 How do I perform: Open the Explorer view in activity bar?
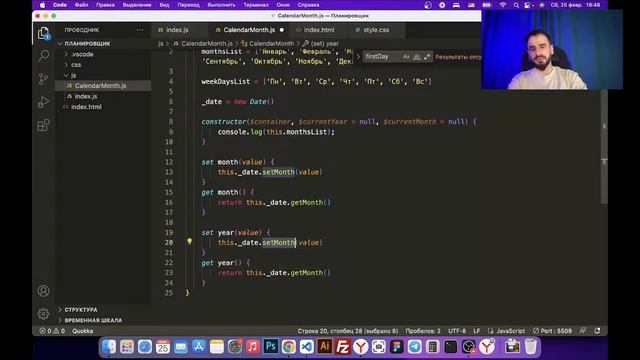click(x=43, y=33)
